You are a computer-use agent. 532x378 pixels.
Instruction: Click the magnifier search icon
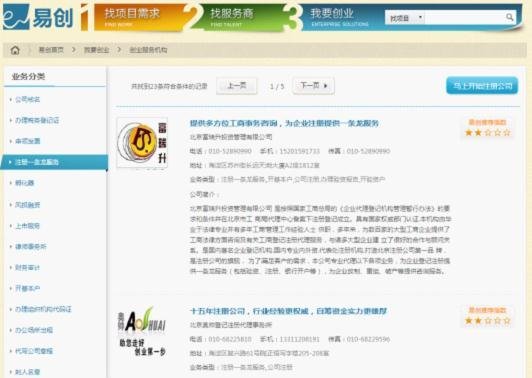point(509,17)
